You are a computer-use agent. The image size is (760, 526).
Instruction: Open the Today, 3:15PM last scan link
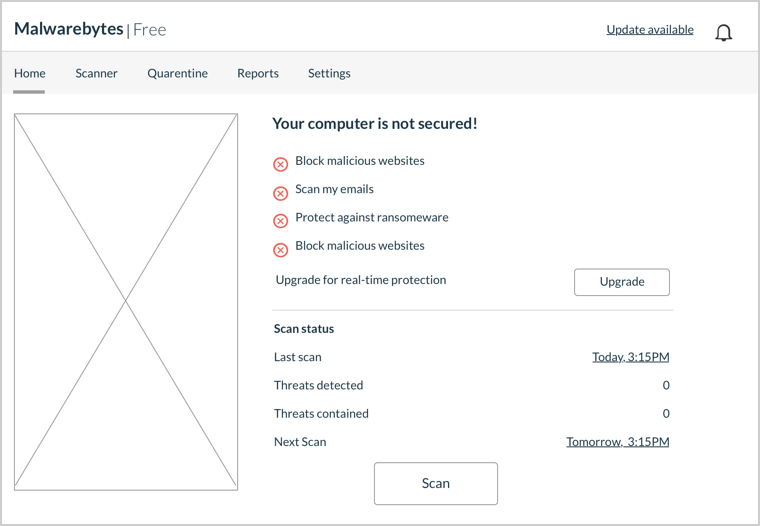click(x=631, y=357)
